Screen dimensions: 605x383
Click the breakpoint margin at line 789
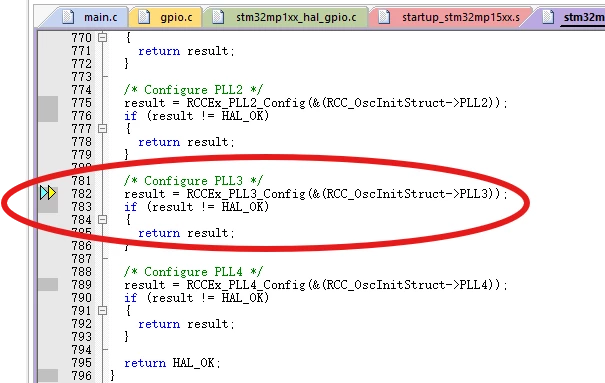tap(48, 285)
